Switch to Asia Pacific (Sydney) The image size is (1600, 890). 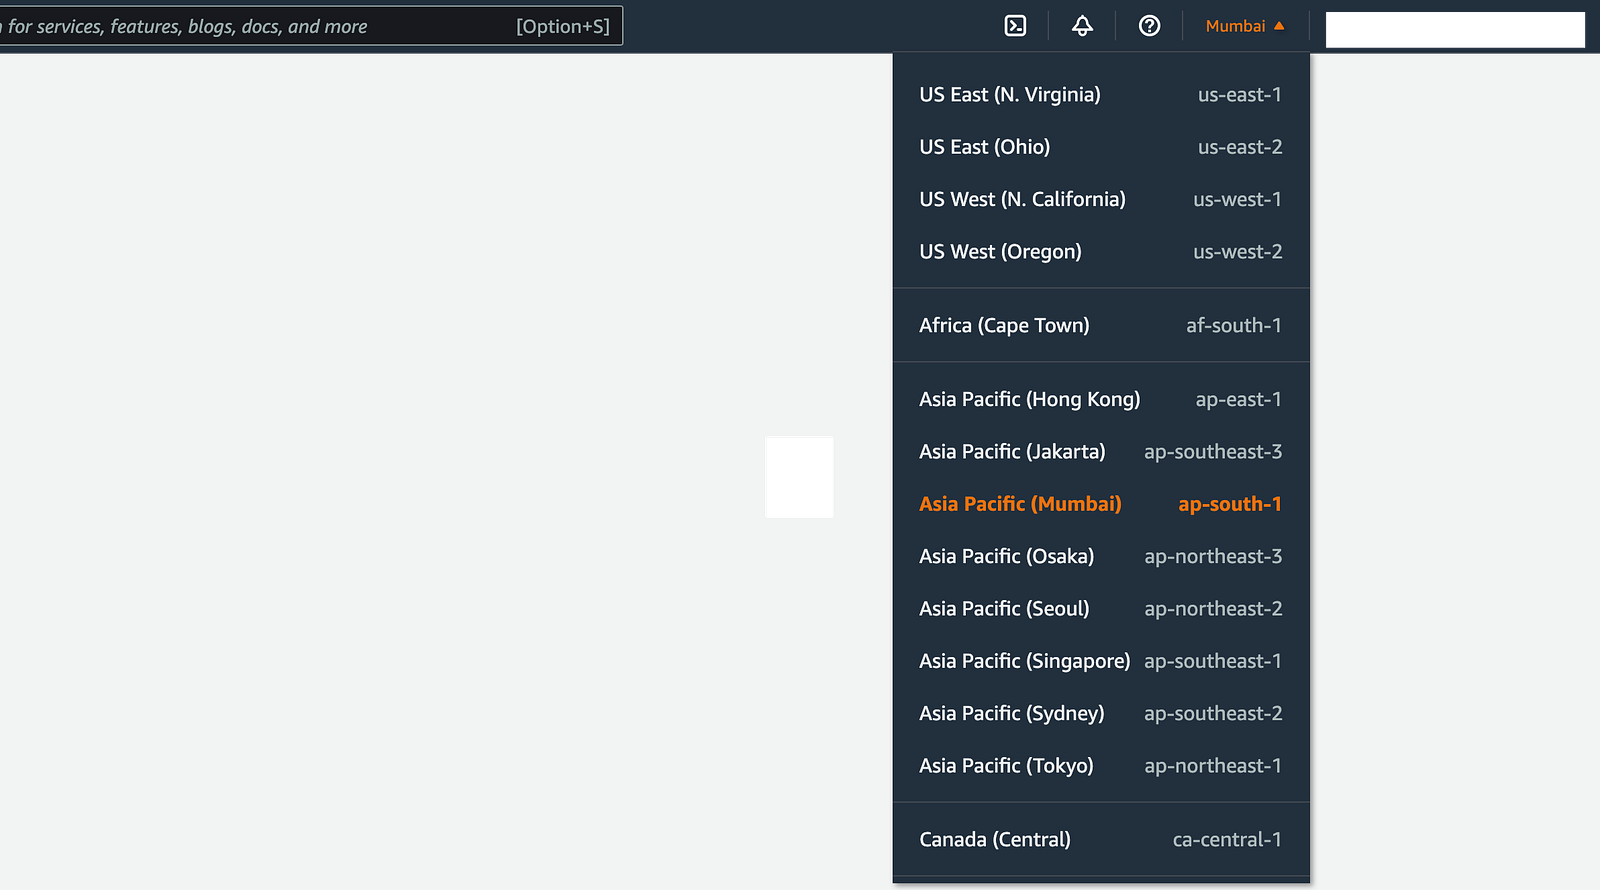click(1101, 713)
